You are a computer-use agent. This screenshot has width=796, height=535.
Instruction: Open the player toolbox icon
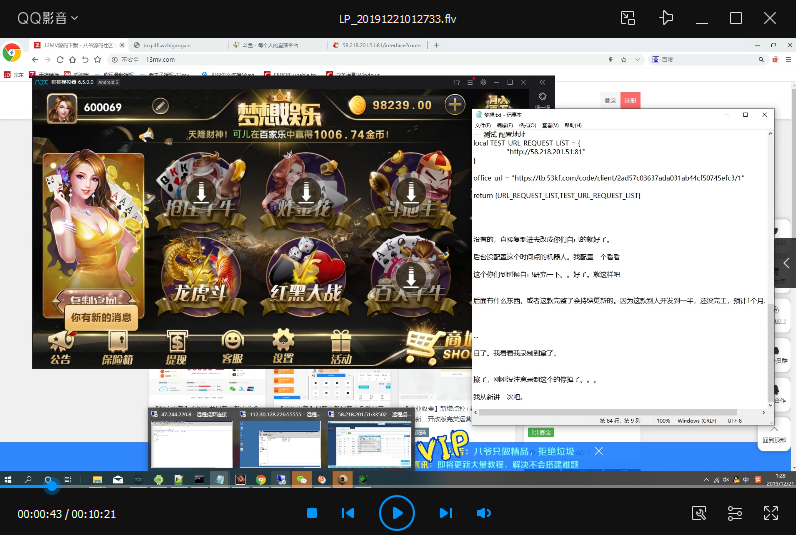(x=699, y=513)
